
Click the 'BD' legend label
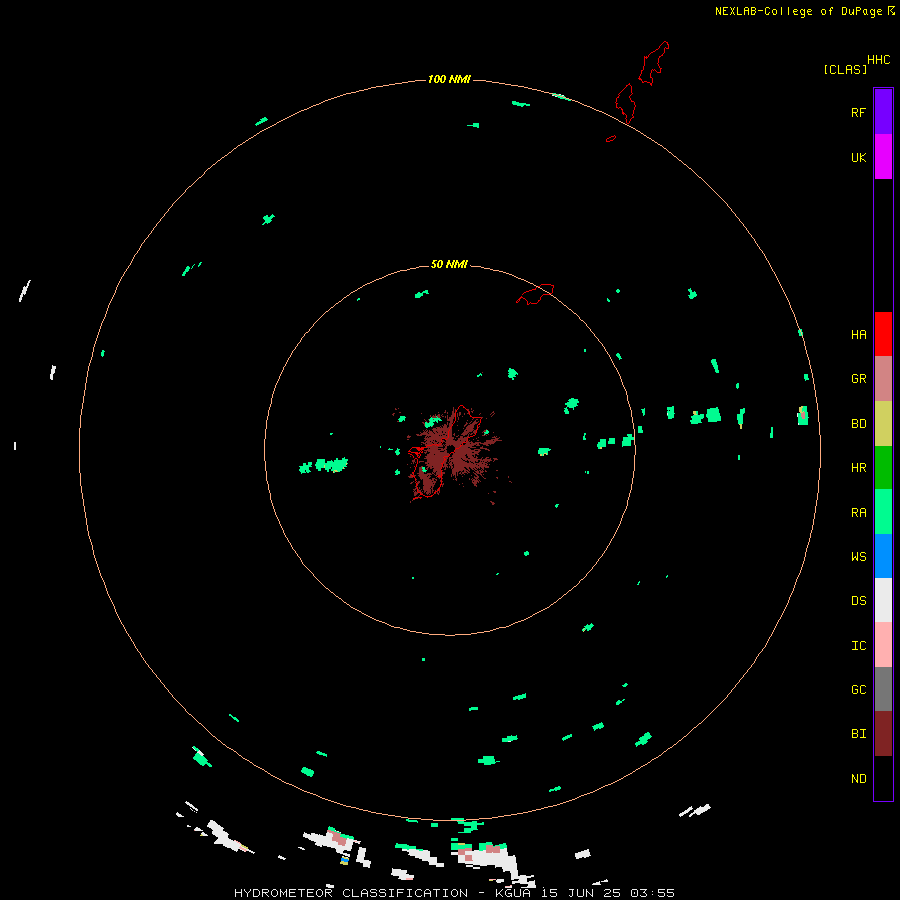pyautogui.click(x=858, y=424)
